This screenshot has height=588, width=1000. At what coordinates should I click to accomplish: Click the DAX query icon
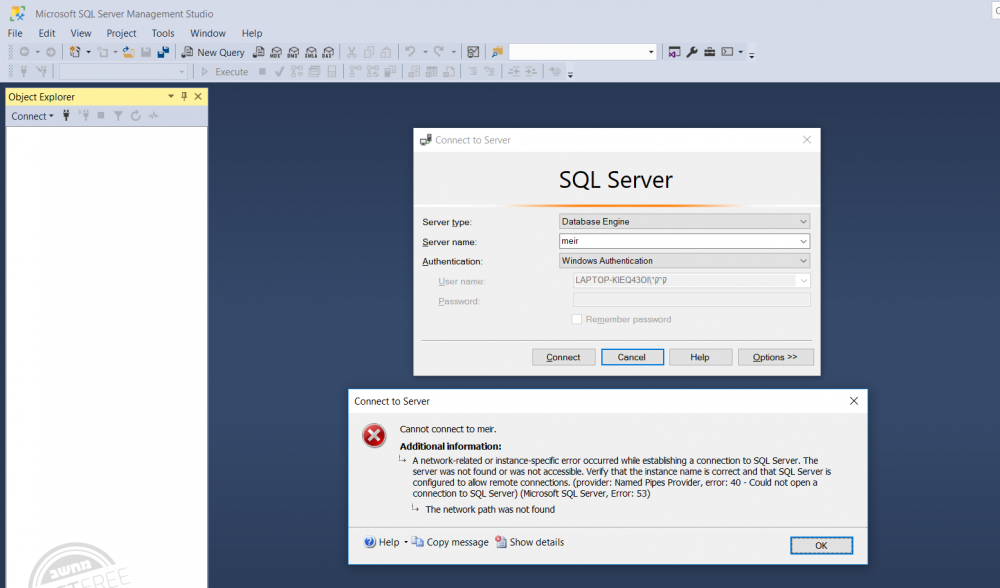pyautogui.click(x=328, y=52)
